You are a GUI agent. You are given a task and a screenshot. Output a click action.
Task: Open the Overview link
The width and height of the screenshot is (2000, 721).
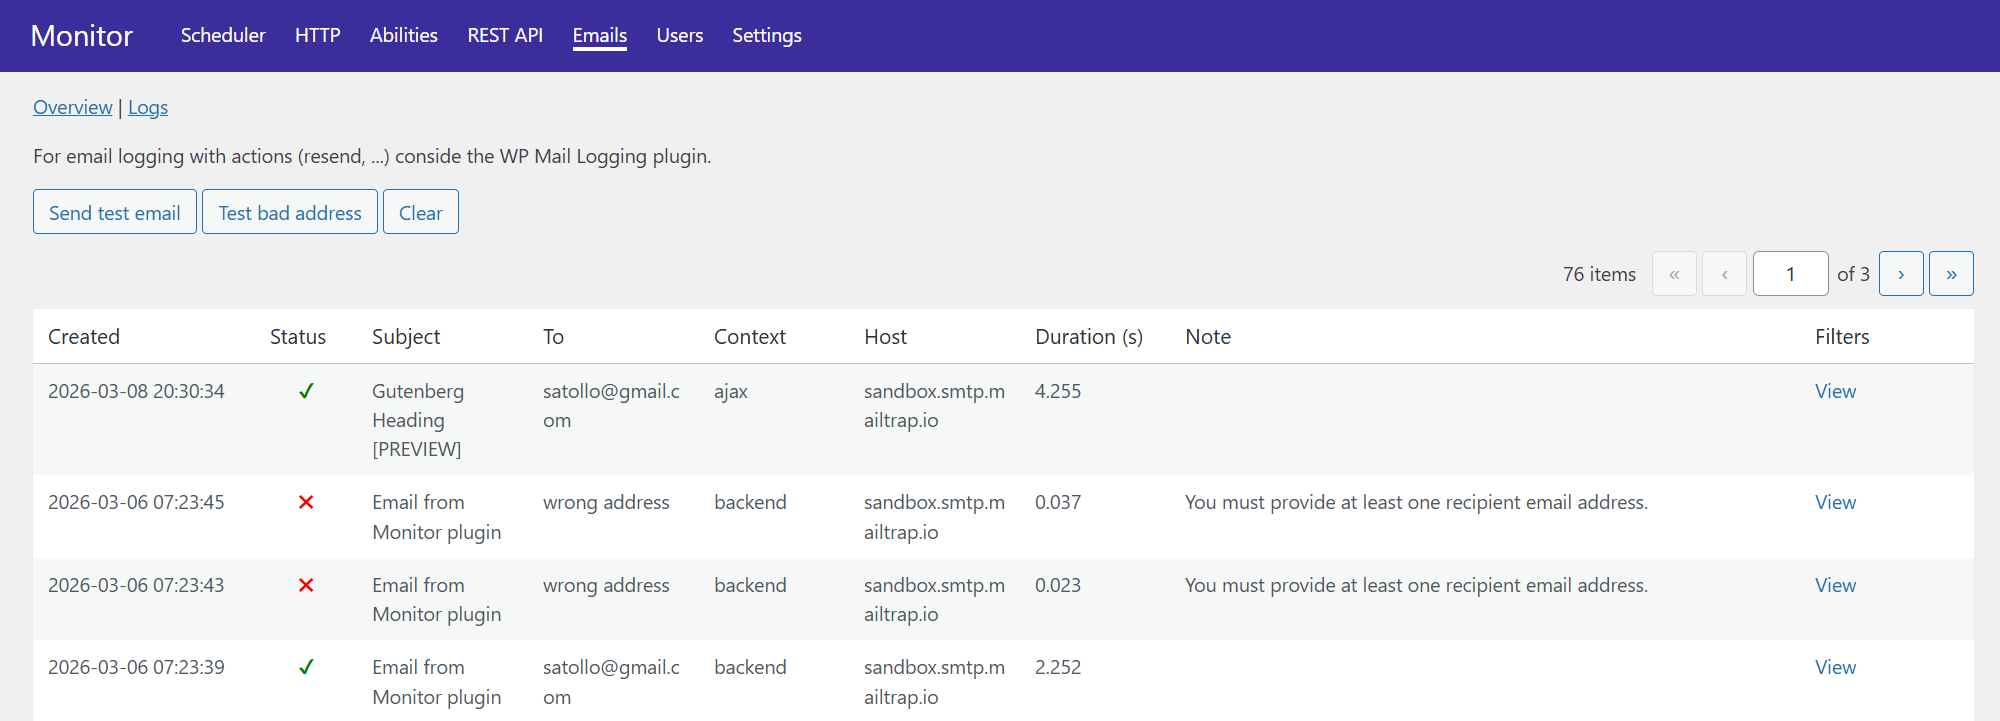pyautogui.click(x=72, y=107)
